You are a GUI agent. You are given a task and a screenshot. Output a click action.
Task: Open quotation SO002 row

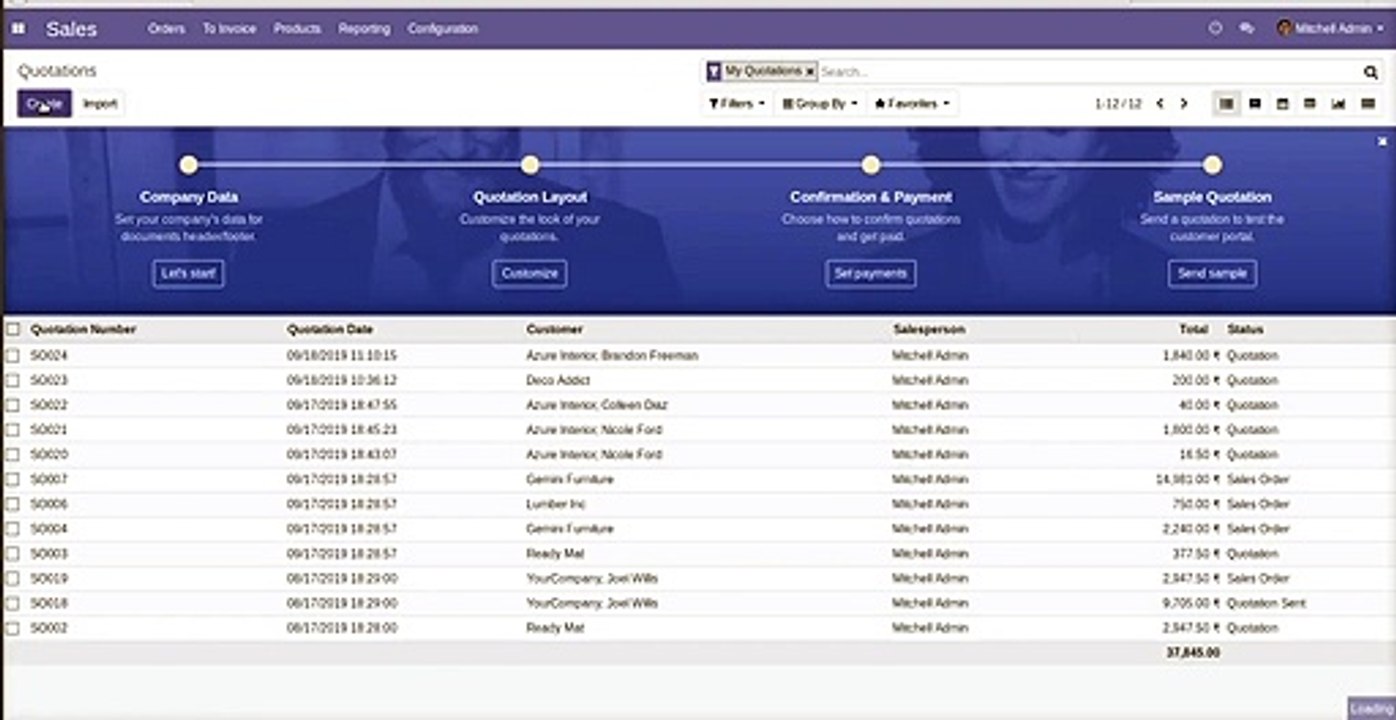tap(698, 628)
